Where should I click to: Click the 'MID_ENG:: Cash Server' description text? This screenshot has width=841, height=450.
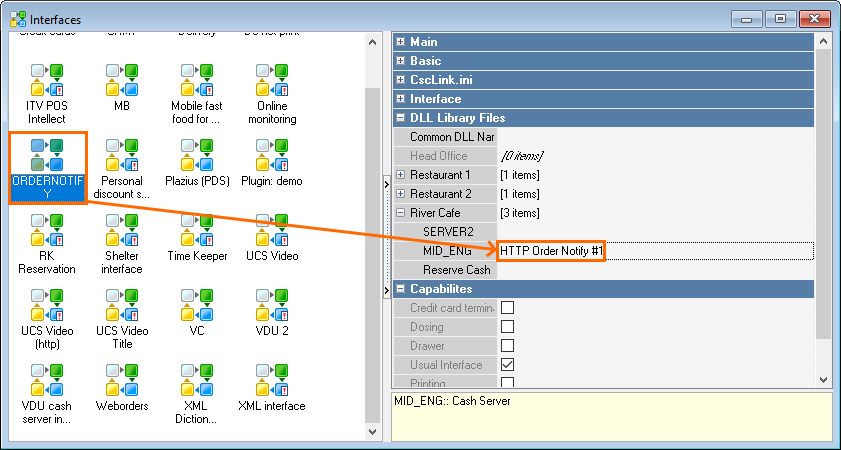452,401
